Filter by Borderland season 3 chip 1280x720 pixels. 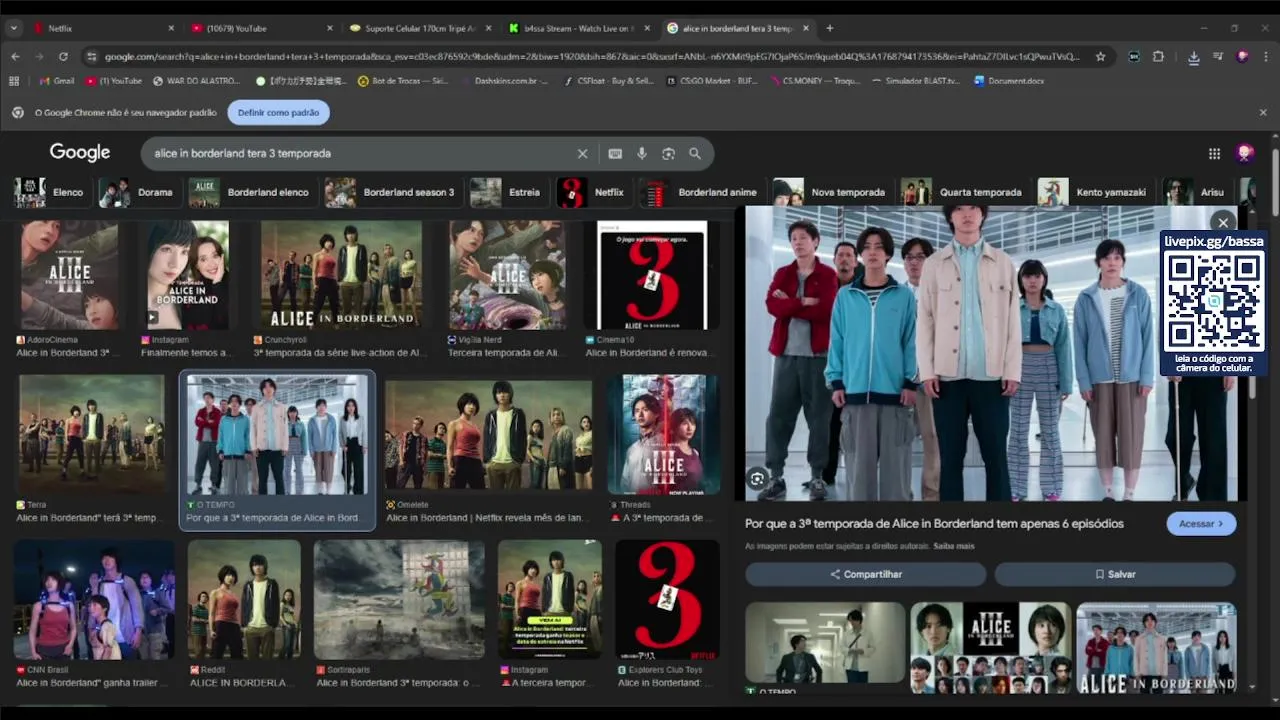point(391,192)
